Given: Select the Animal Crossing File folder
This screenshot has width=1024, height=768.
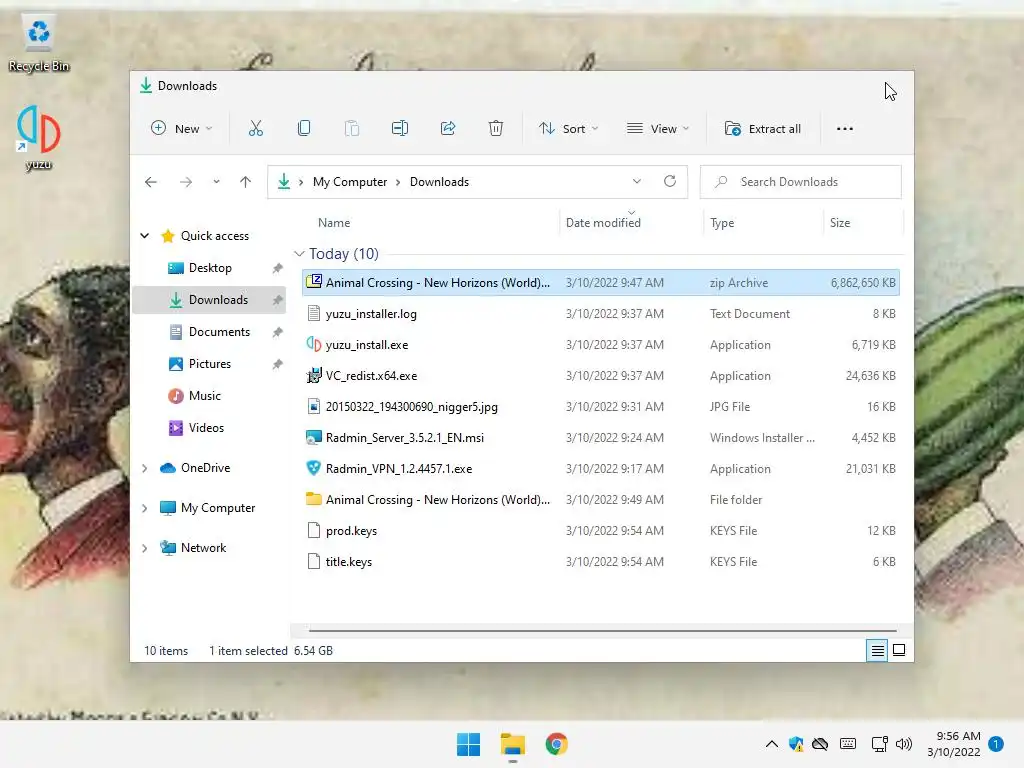Looking at the screenshot, I should pos(601,500).
